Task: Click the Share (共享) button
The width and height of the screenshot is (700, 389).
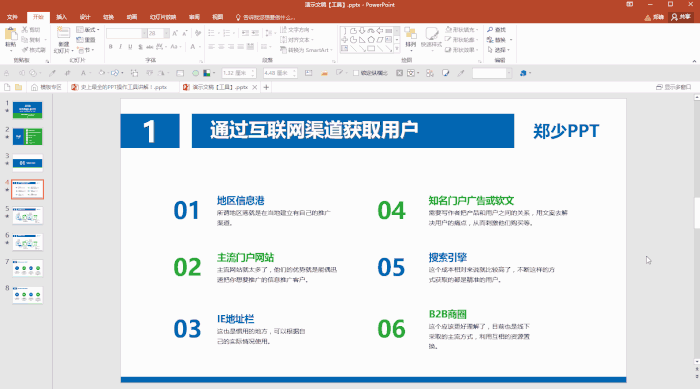Action: pyautogui.click(x=681, y=17)
